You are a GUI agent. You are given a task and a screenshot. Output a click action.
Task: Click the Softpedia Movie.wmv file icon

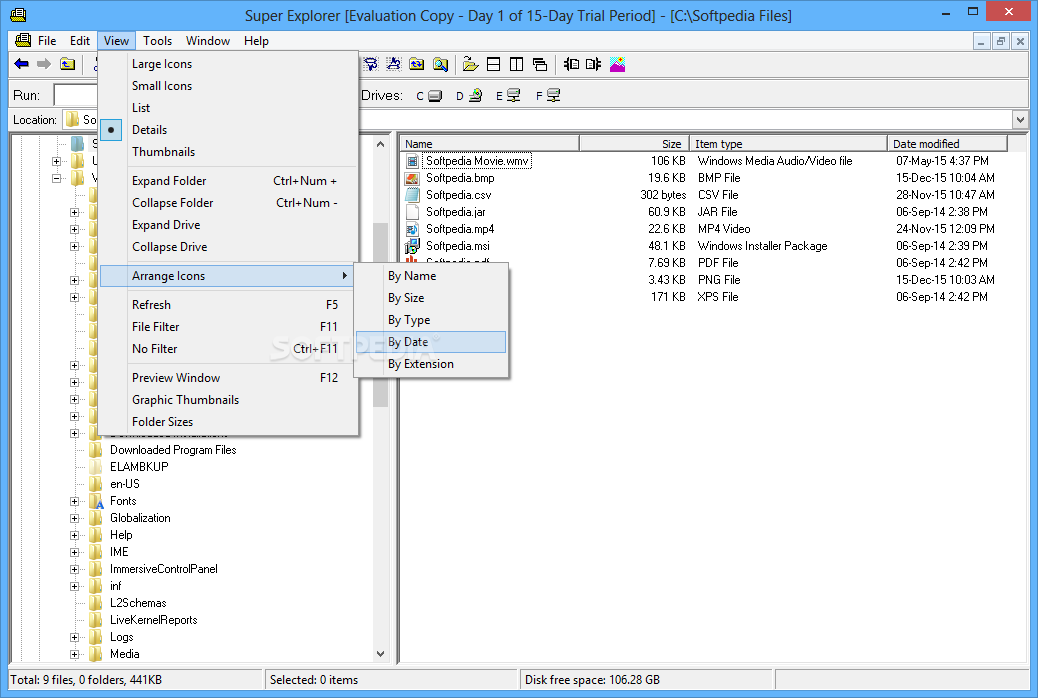pos(412,161)
